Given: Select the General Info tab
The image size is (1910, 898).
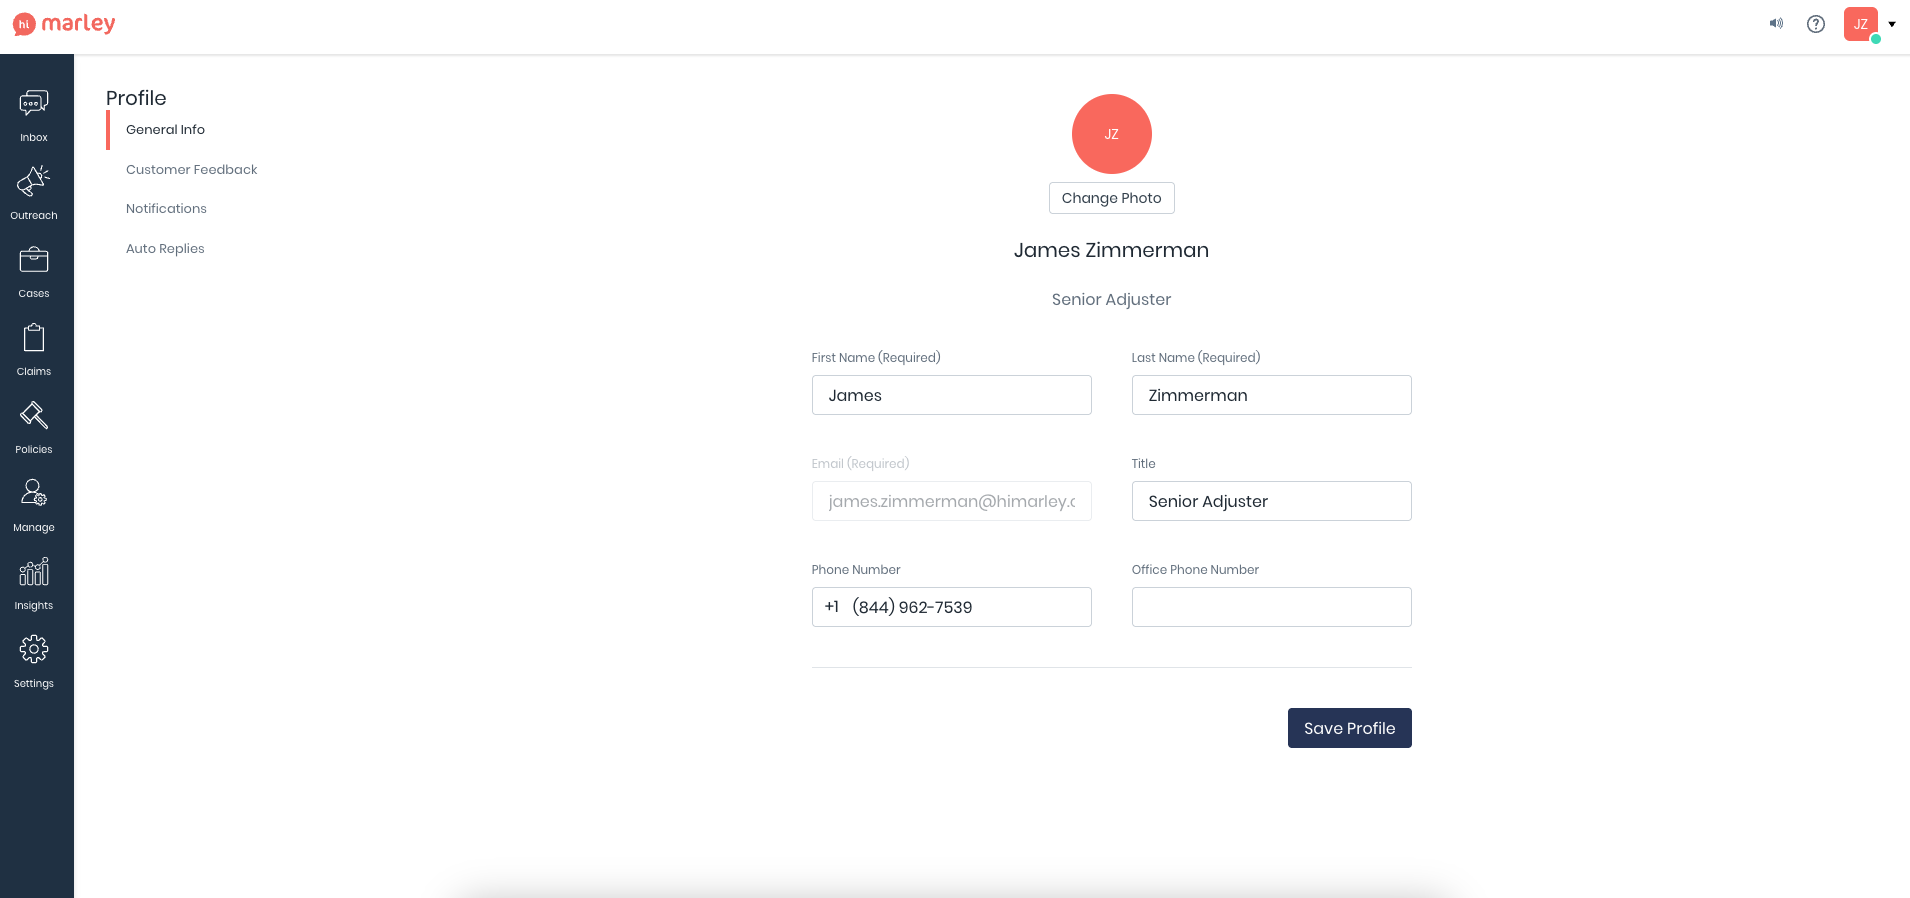Looking at the screenshot, I should [x=165, y=130].
